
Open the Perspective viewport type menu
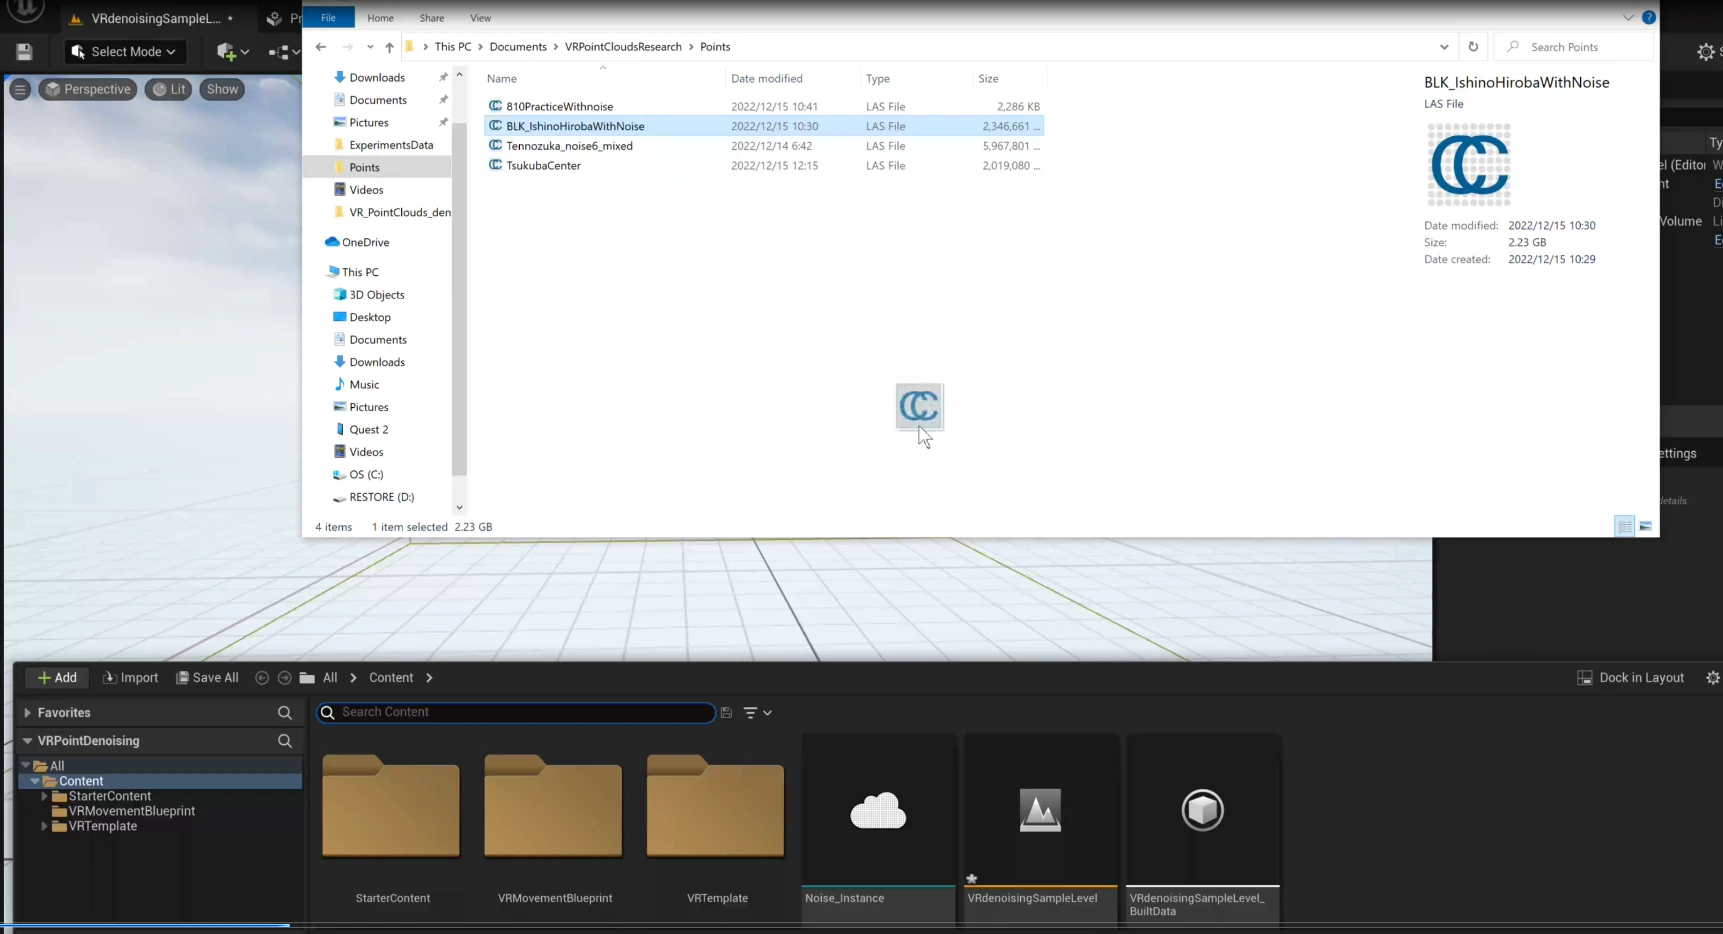[88, 89]
